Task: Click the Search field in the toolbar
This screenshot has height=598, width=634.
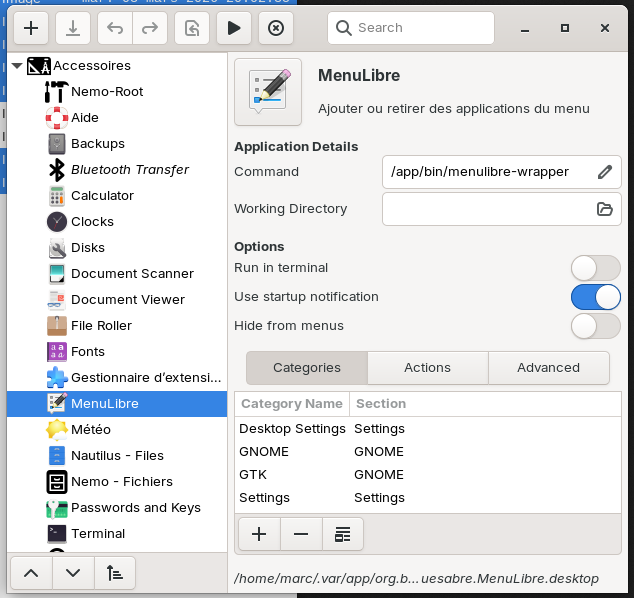Action: pos(410,28)
